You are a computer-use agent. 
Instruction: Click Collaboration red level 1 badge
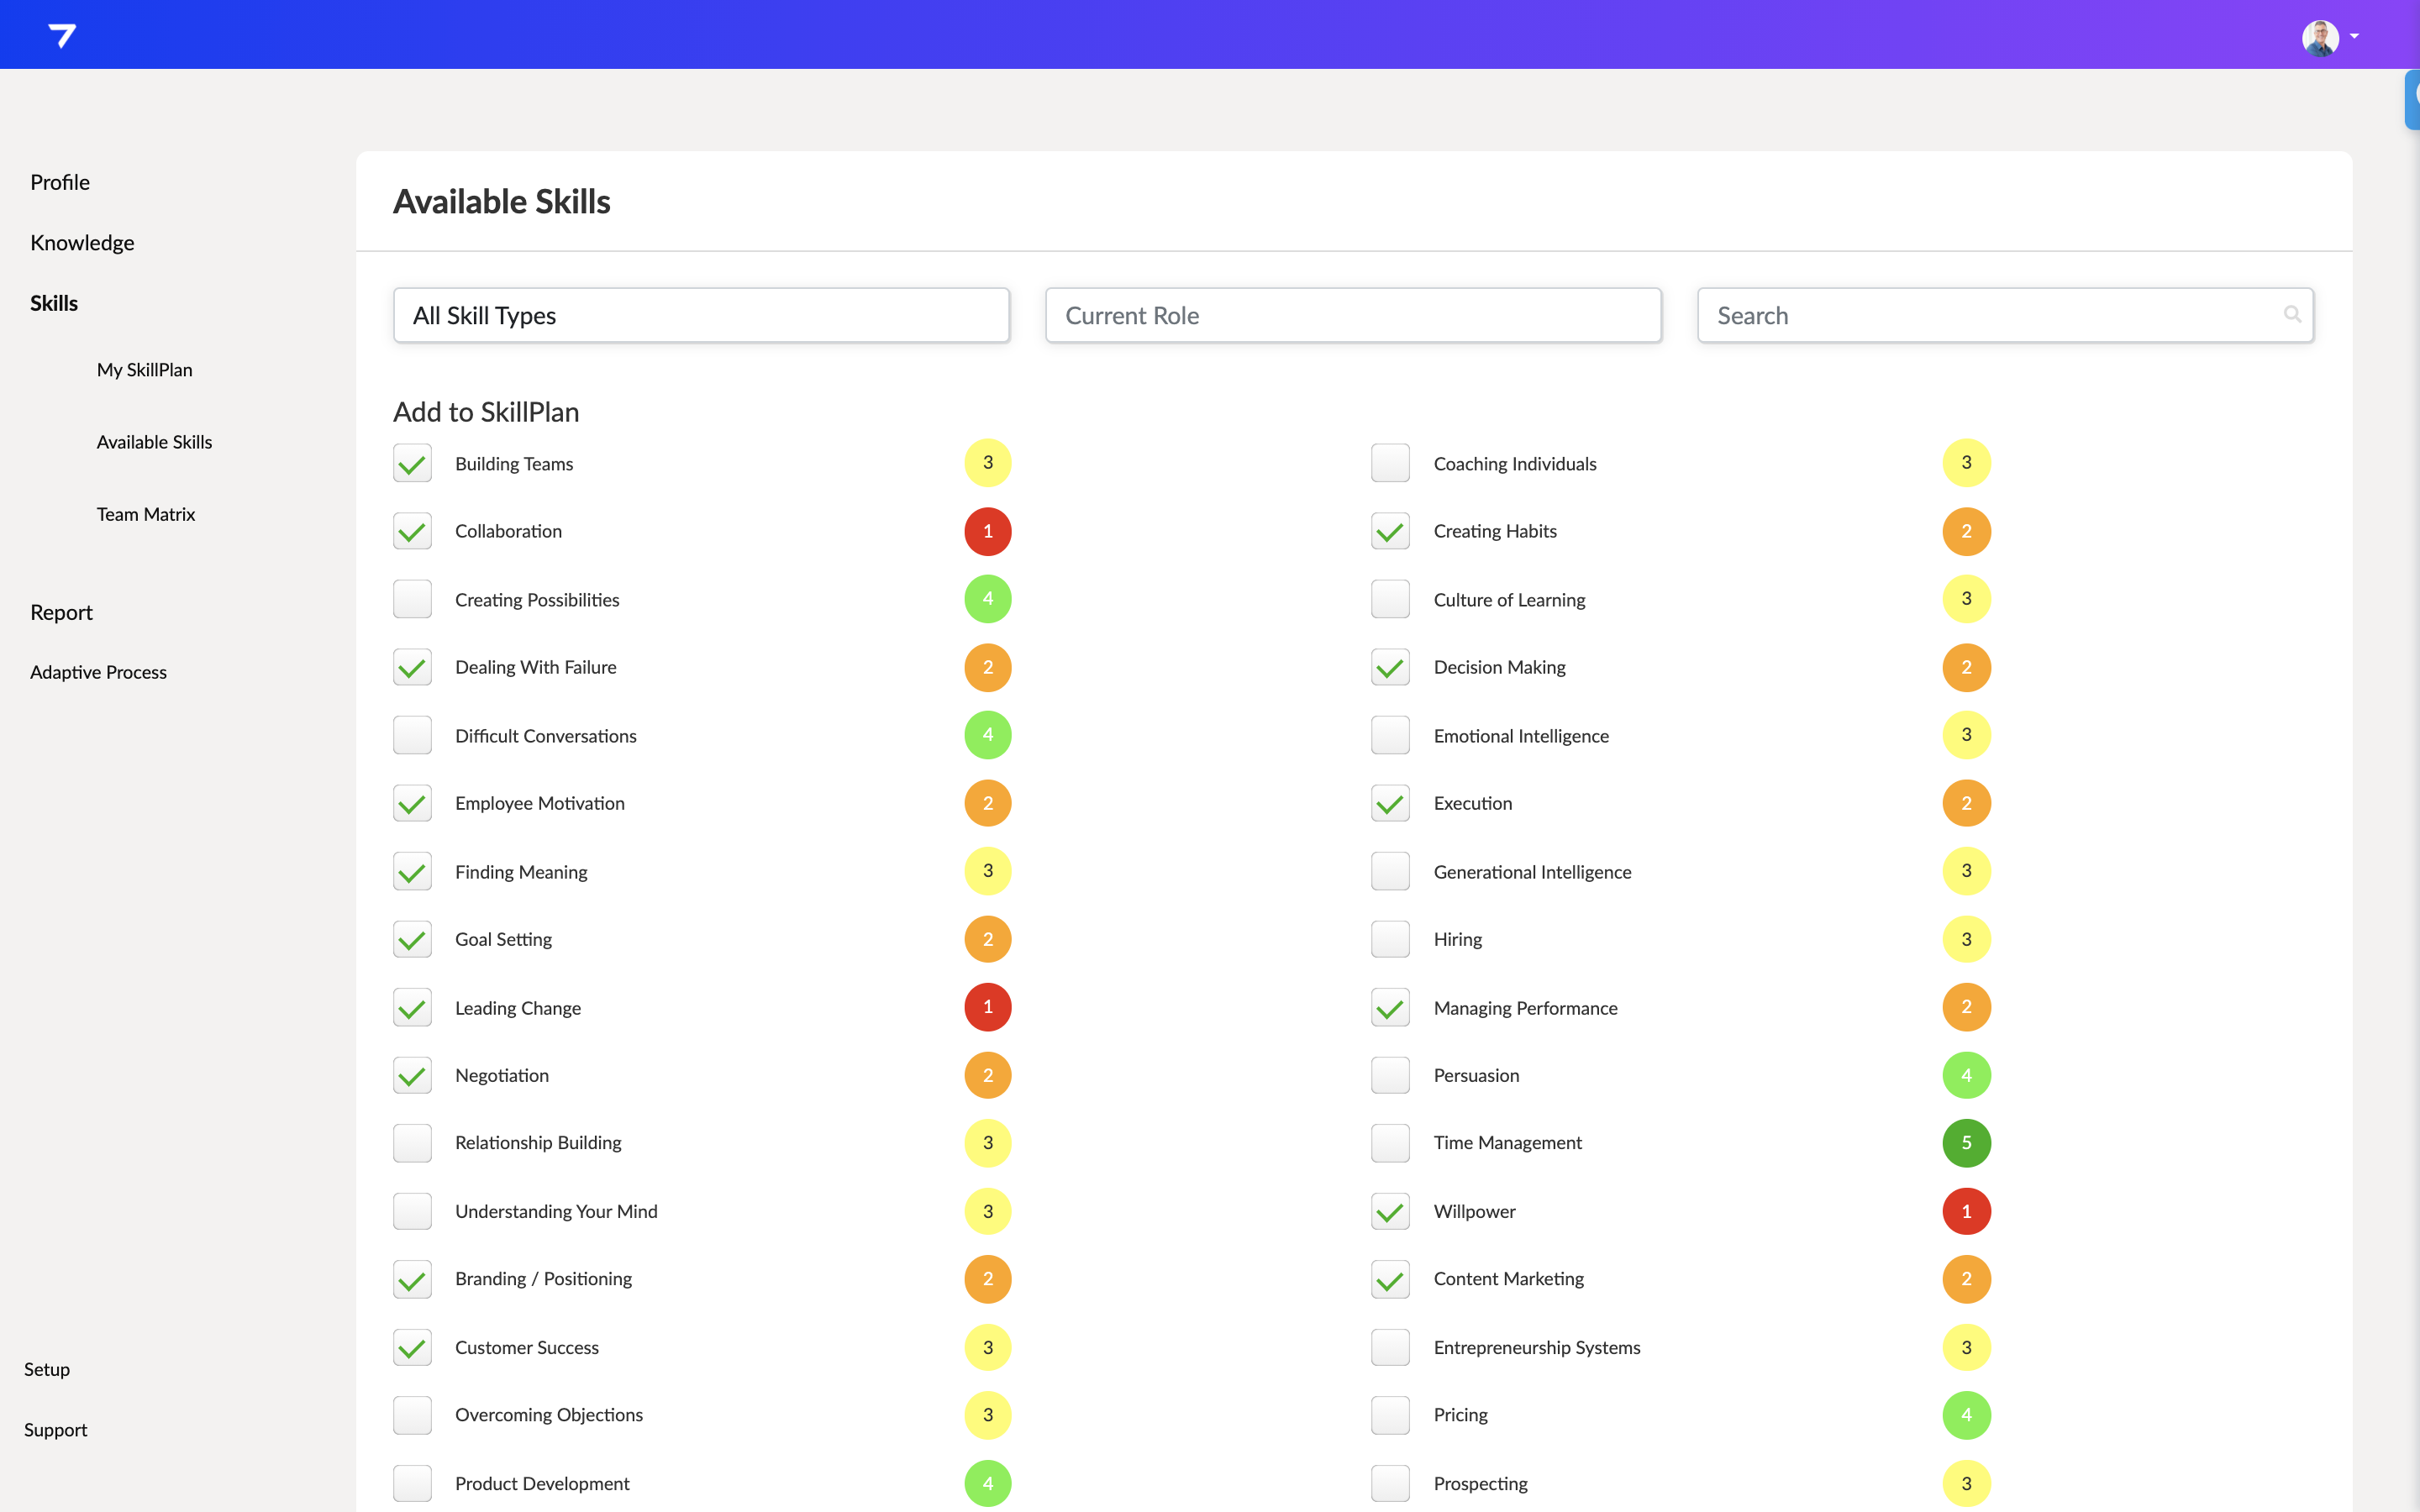[x=987, y=531]
